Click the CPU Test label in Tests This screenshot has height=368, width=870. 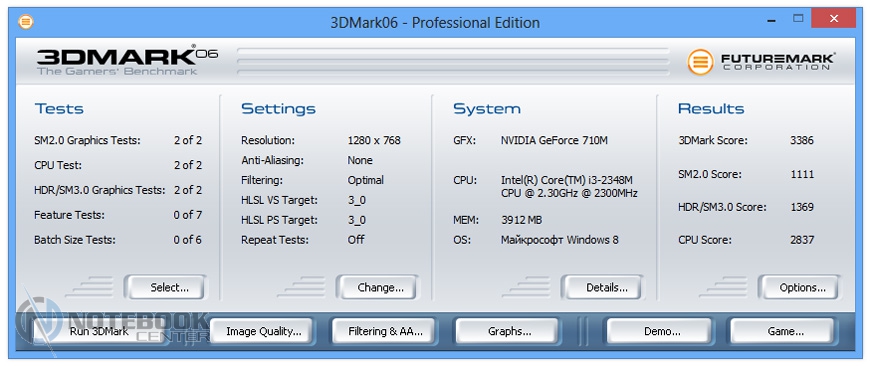tap(58, 165)
